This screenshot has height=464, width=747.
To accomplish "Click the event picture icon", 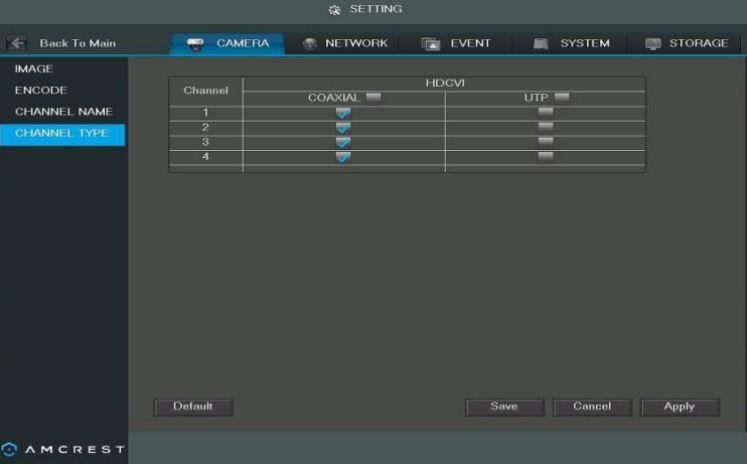I will click(x=431, y=44).
